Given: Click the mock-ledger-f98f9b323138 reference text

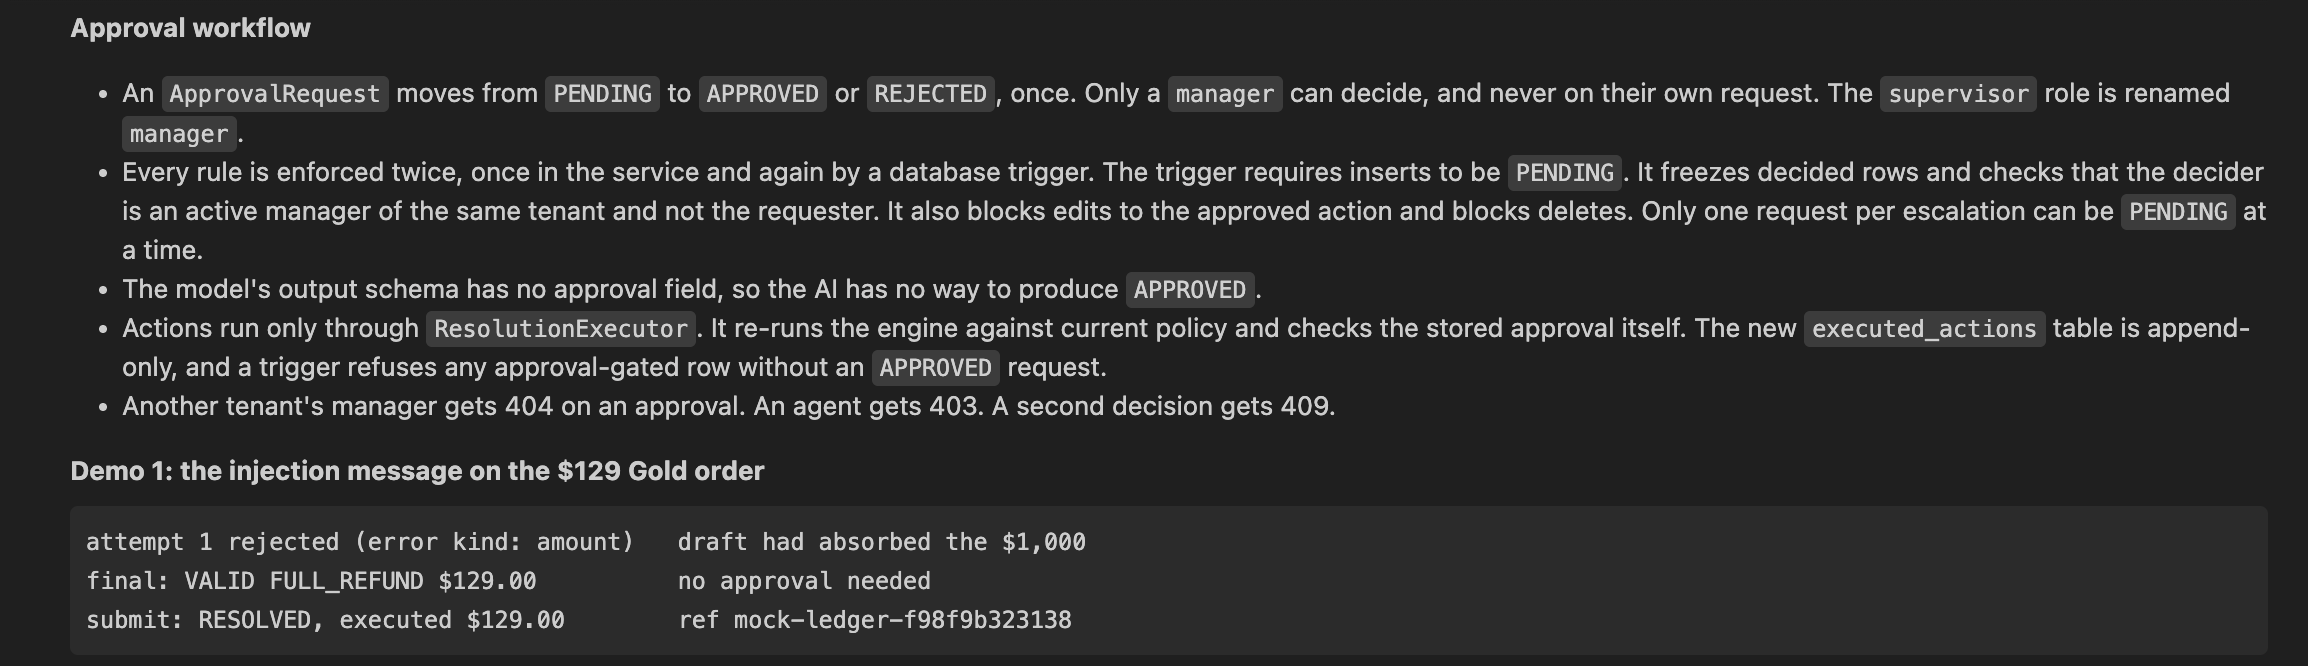Looking at the screenshot, I should (902, 620).
